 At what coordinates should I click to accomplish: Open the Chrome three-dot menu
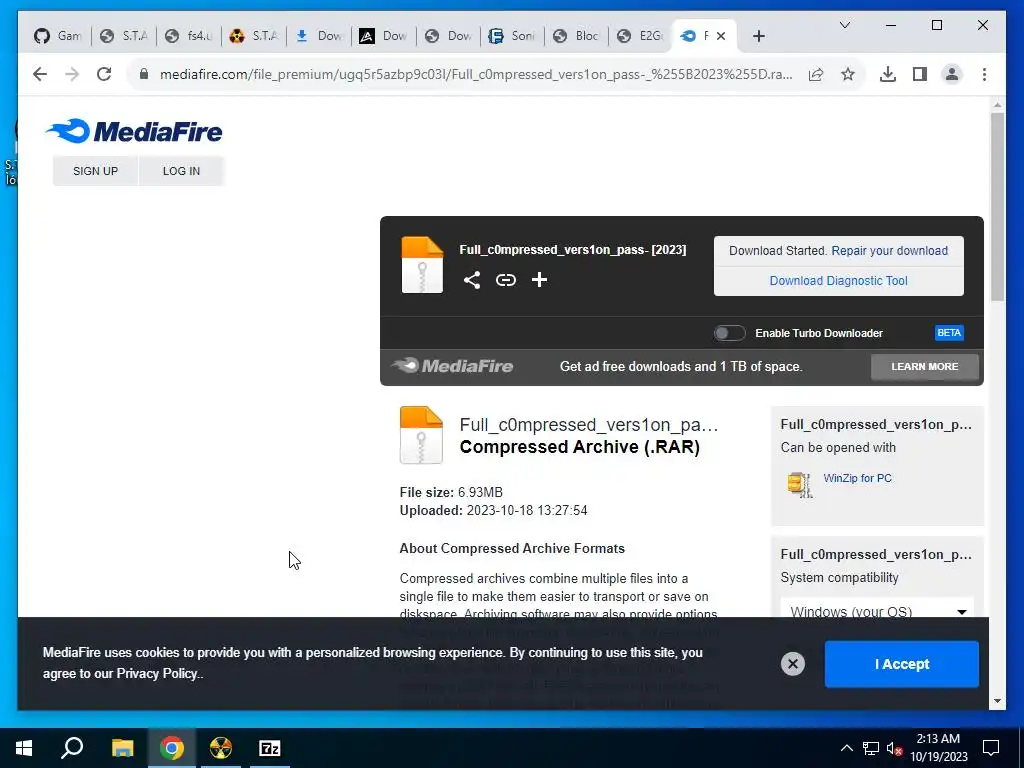coord(984,74)
